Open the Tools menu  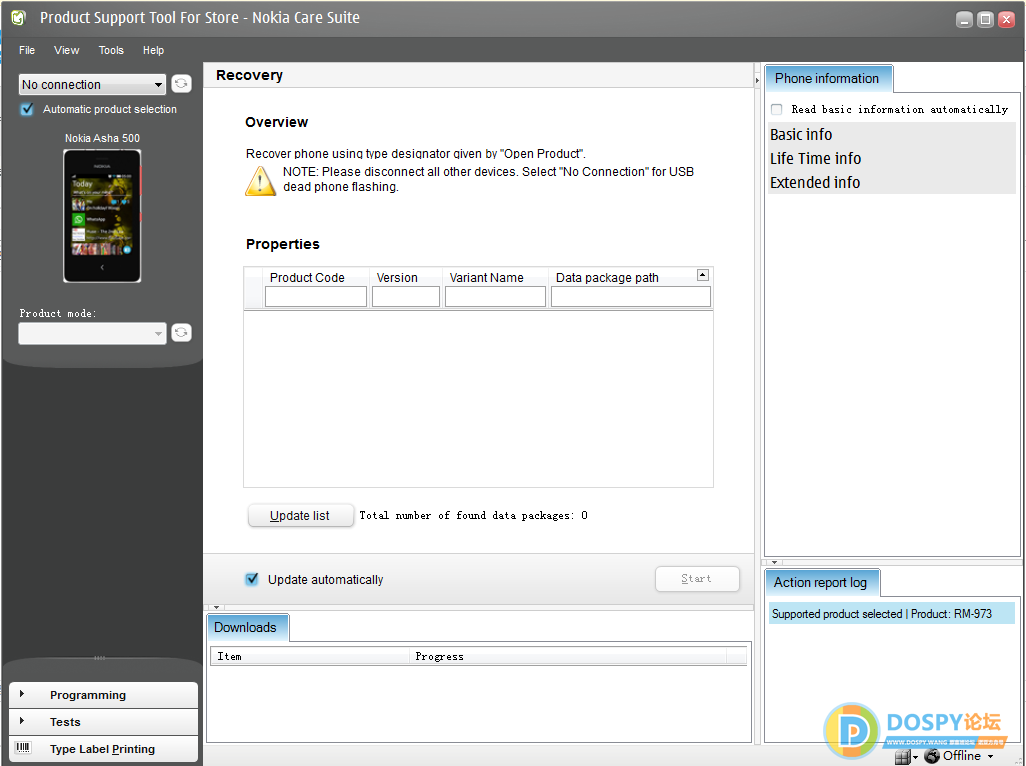click(111, 50)
